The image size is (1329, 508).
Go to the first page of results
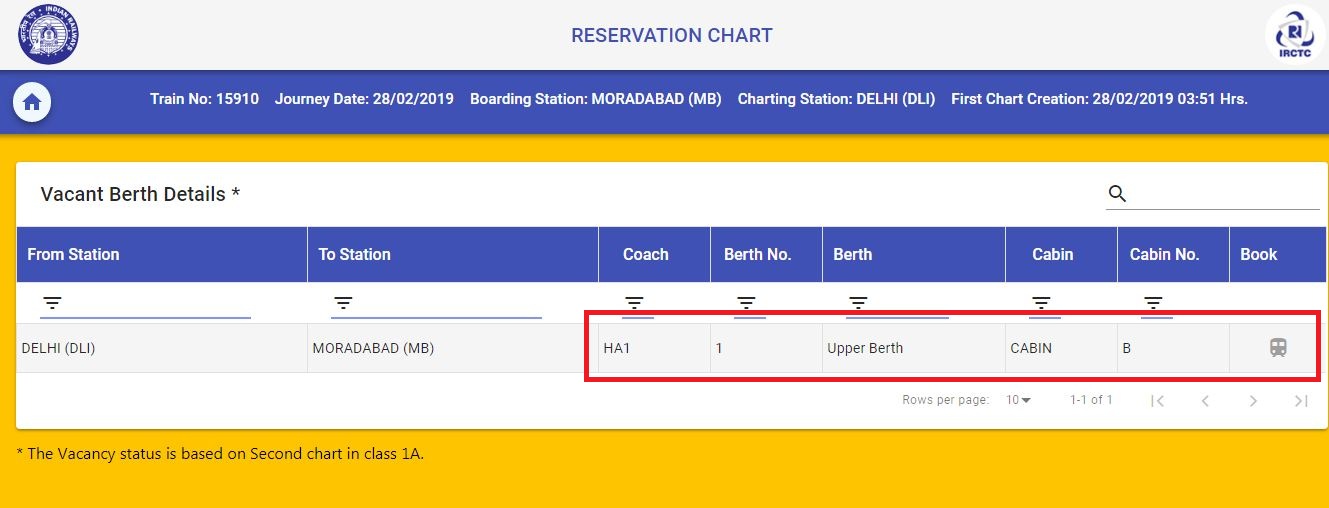coord(1157,401)
